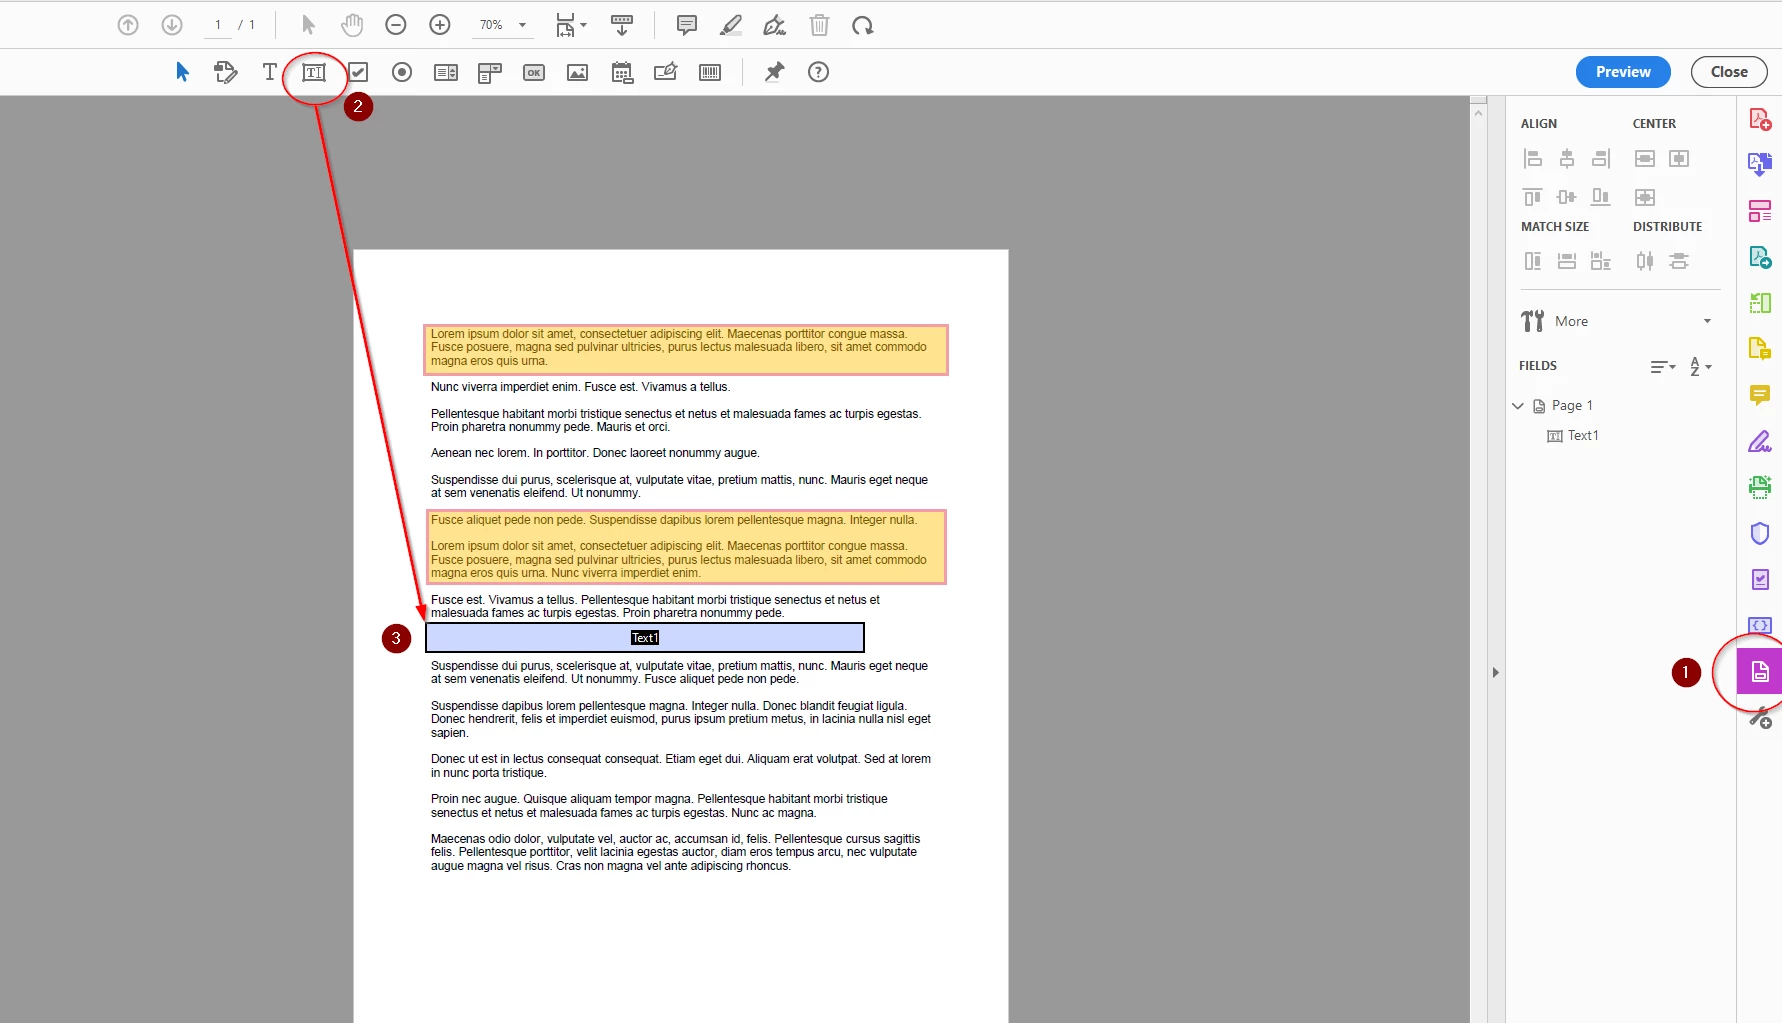The width and height of the screenshot is (1782, 1023).
Task: Align fields to top edge
Action: pyautogui.click(x=1533, y=197)
